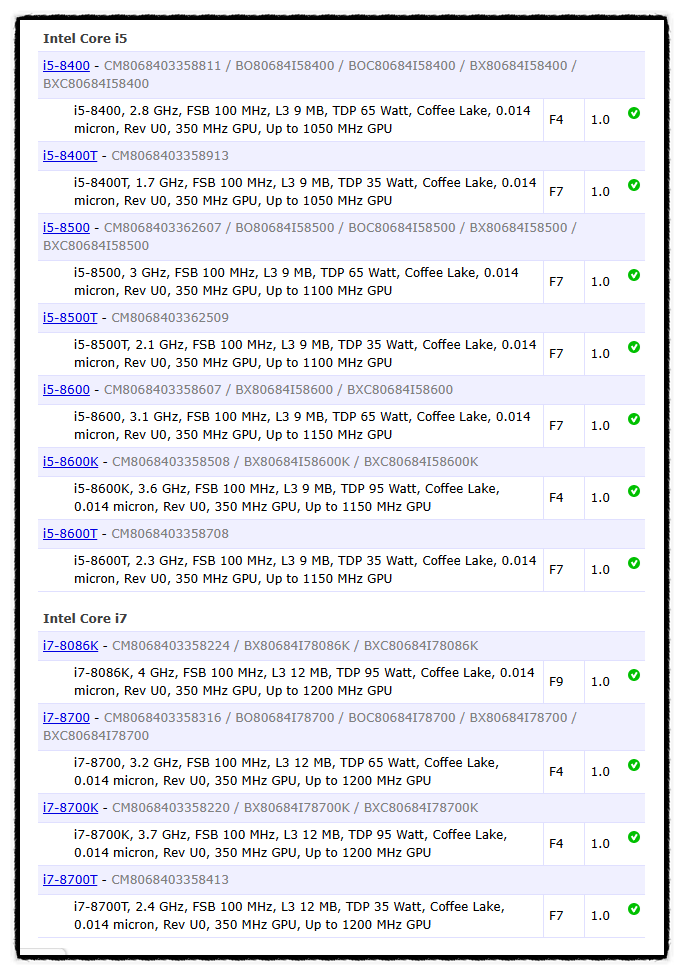Click the Intel Core i7 section heading

click(x=85, y=619)
